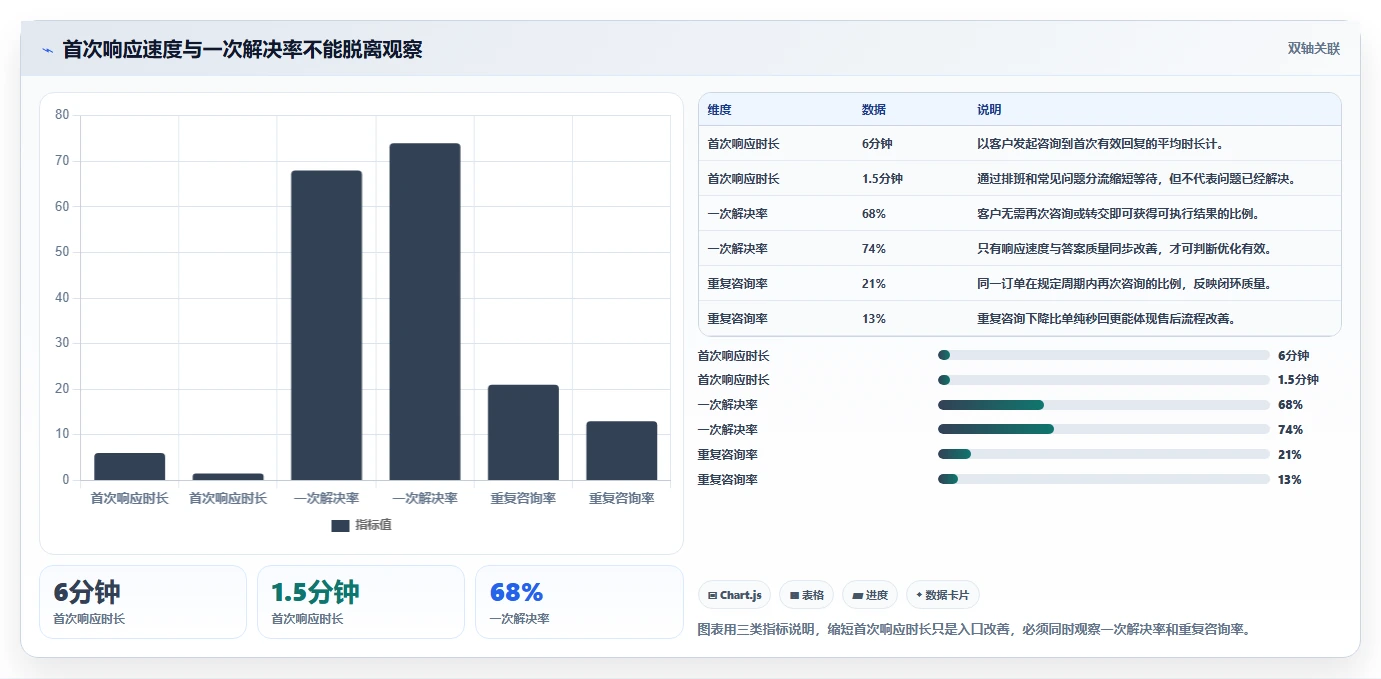The height and width of the screenshot is (679, 1381).
Task: Click the 68% cell in the table
Action: [873, 214]
